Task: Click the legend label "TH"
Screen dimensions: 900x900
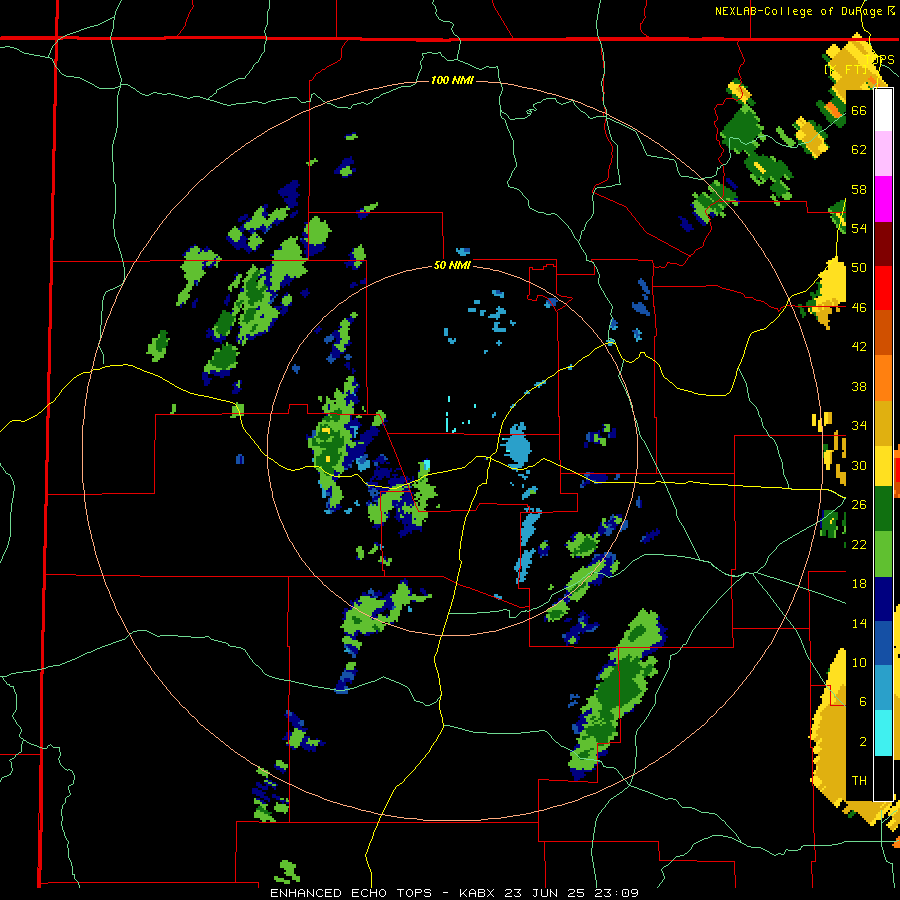Action: (859, 780)
